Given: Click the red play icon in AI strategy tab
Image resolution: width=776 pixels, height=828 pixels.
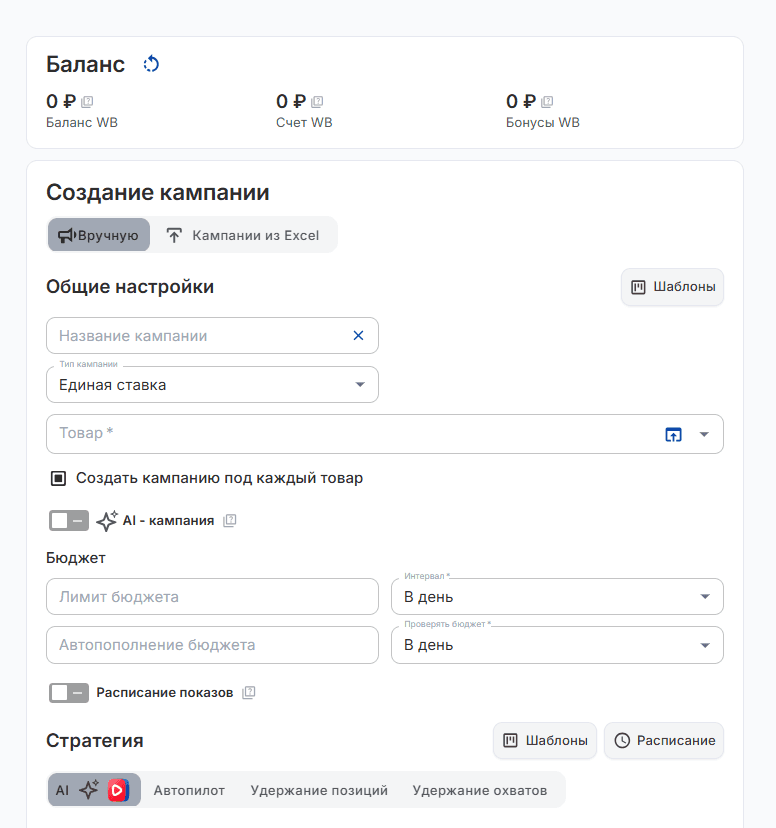Looking at the screenshot, I should tap(118, 791).
